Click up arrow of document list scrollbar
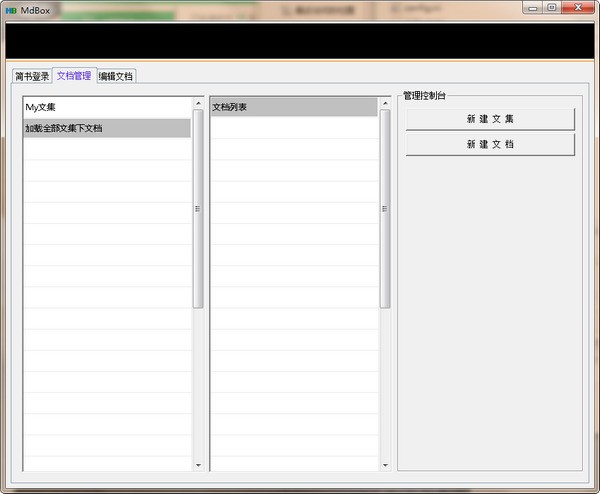Image resolution: width=600 pixels, height=494 pixels. (x=385, y=103)
